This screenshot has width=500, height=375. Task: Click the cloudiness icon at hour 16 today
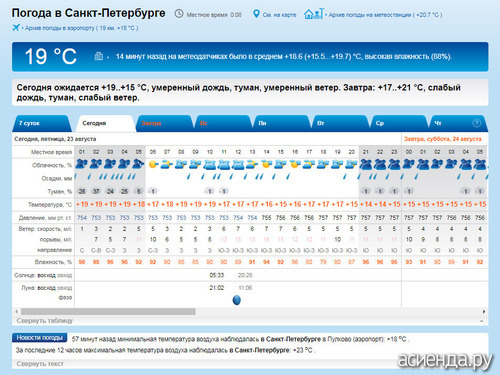coord(295,164)
